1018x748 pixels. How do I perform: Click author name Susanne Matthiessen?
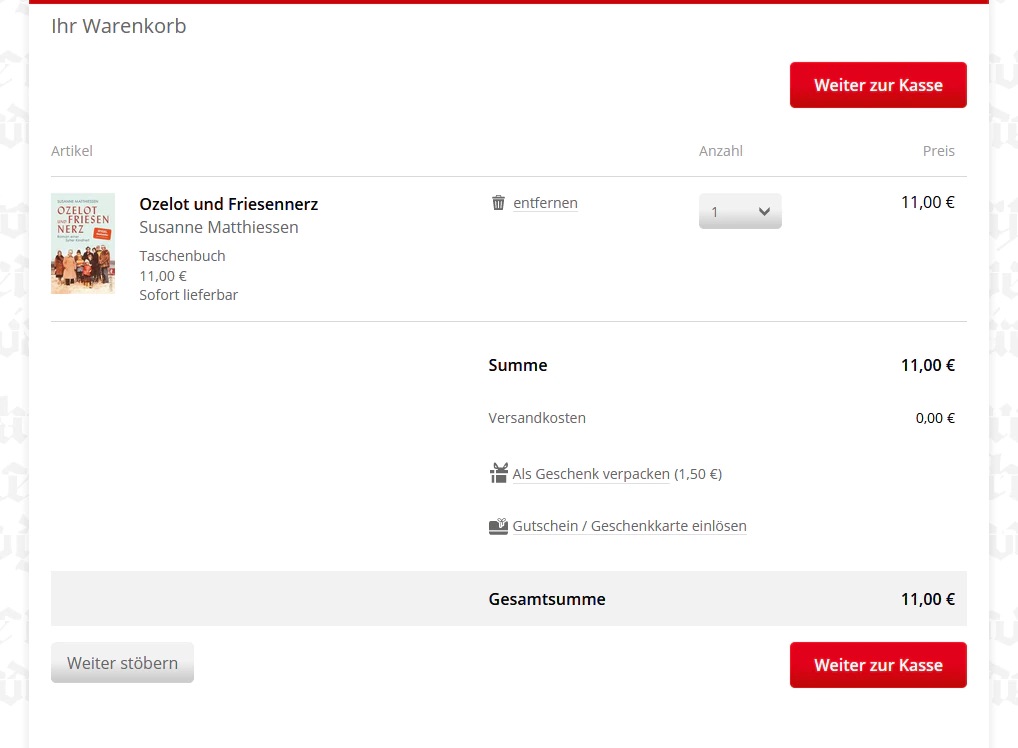click(218, 227)
